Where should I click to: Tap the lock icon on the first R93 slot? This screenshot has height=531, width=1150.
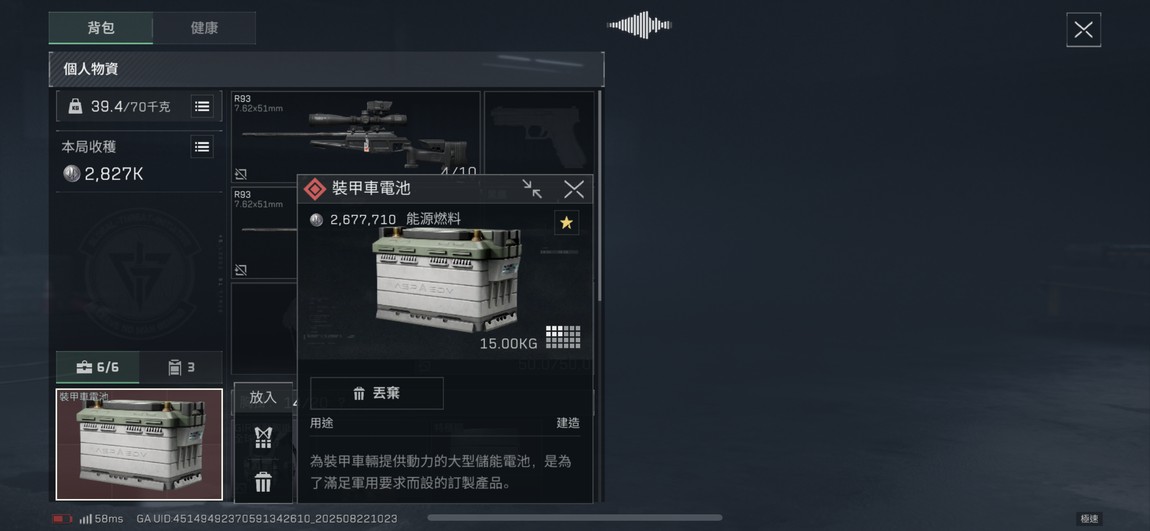[x=241, y=174]
